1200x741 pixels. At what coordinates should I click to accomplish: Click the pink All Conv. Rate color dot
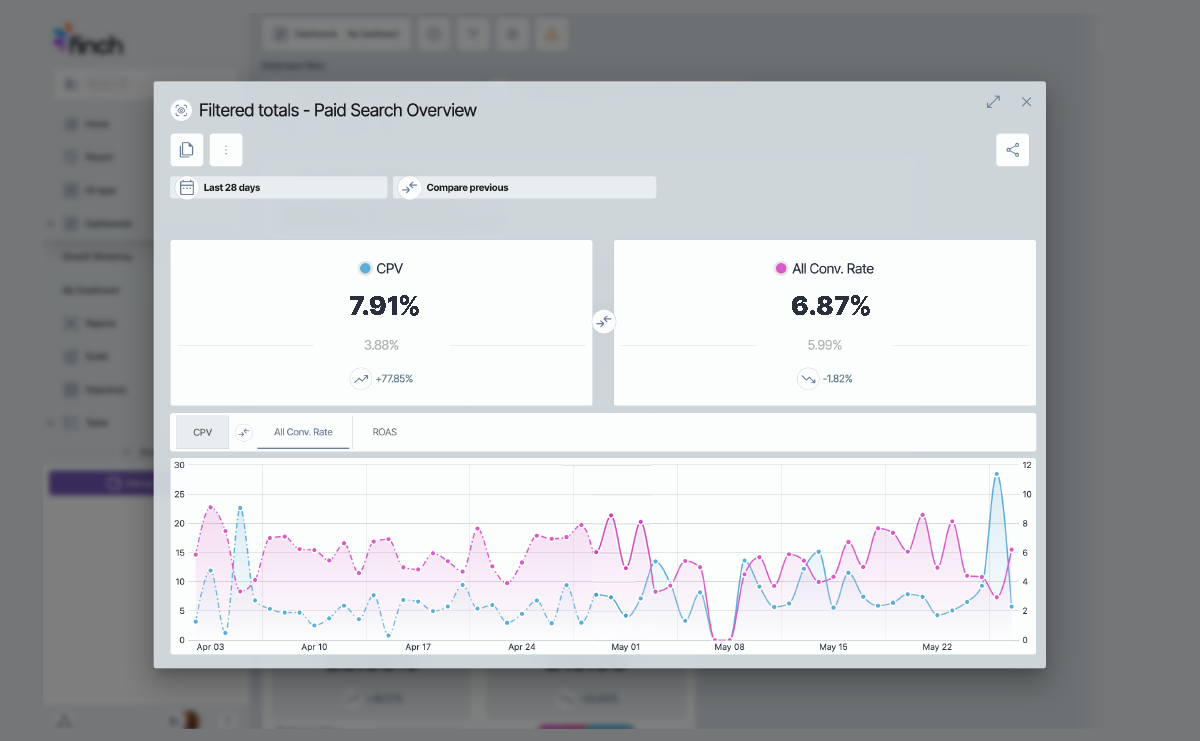tap(781, 268)
